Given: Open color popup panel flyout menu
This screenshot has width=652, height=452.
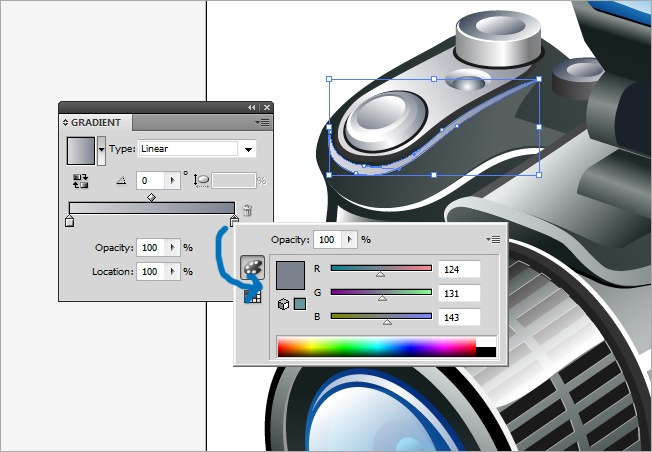Looking at the screenshot, I should click(493, 240).
